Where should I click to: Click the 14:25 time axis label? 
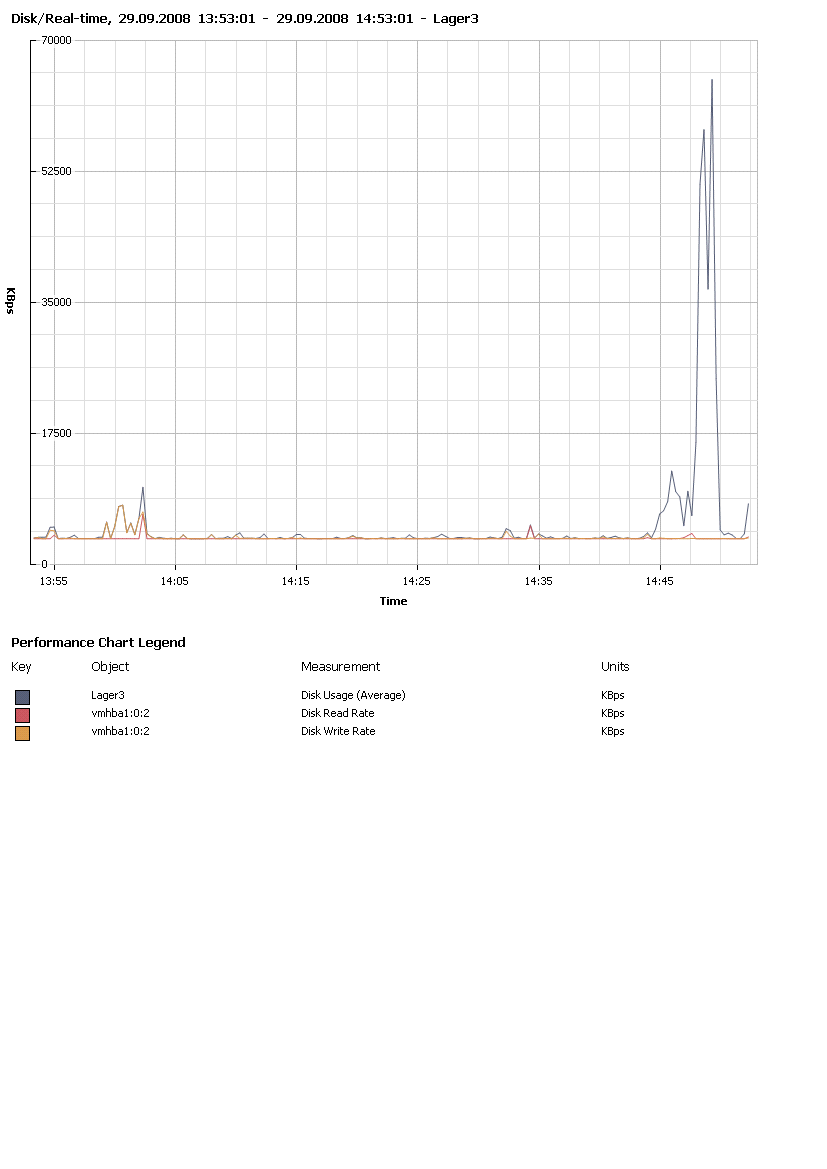click(x=416, y=582)
